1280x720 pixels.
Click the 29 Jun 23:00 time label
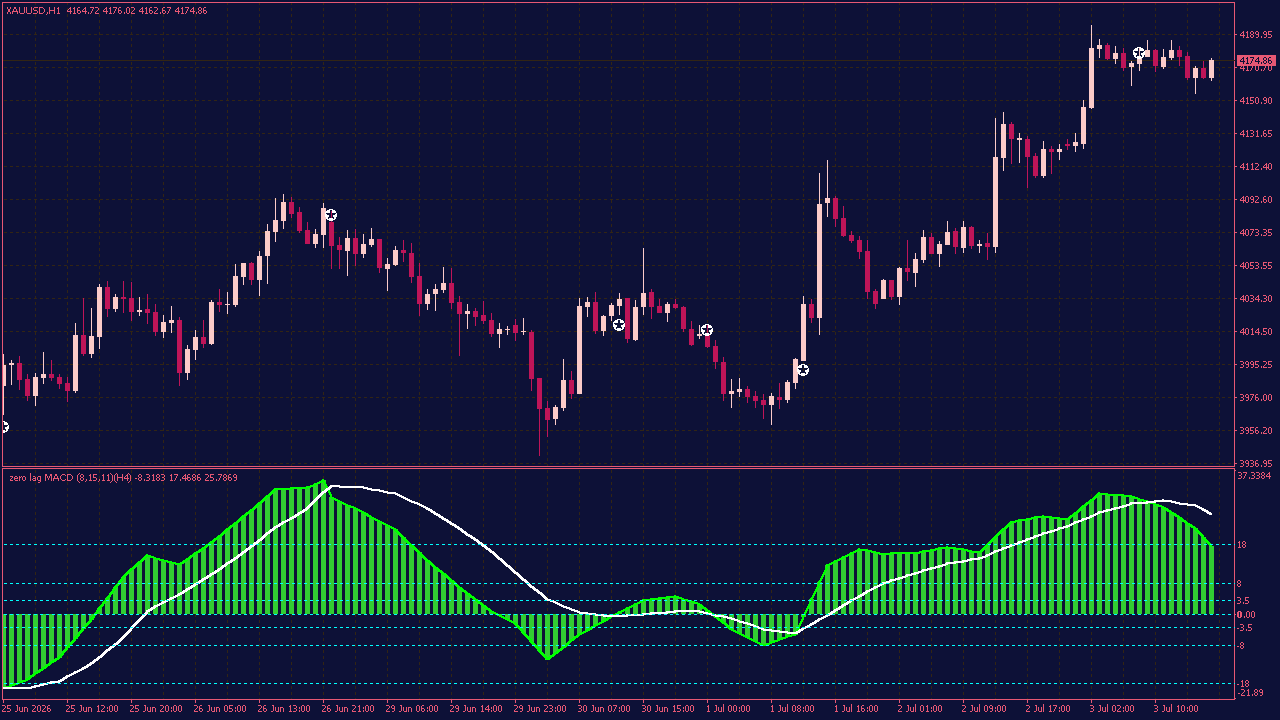(x=539, y=709)
